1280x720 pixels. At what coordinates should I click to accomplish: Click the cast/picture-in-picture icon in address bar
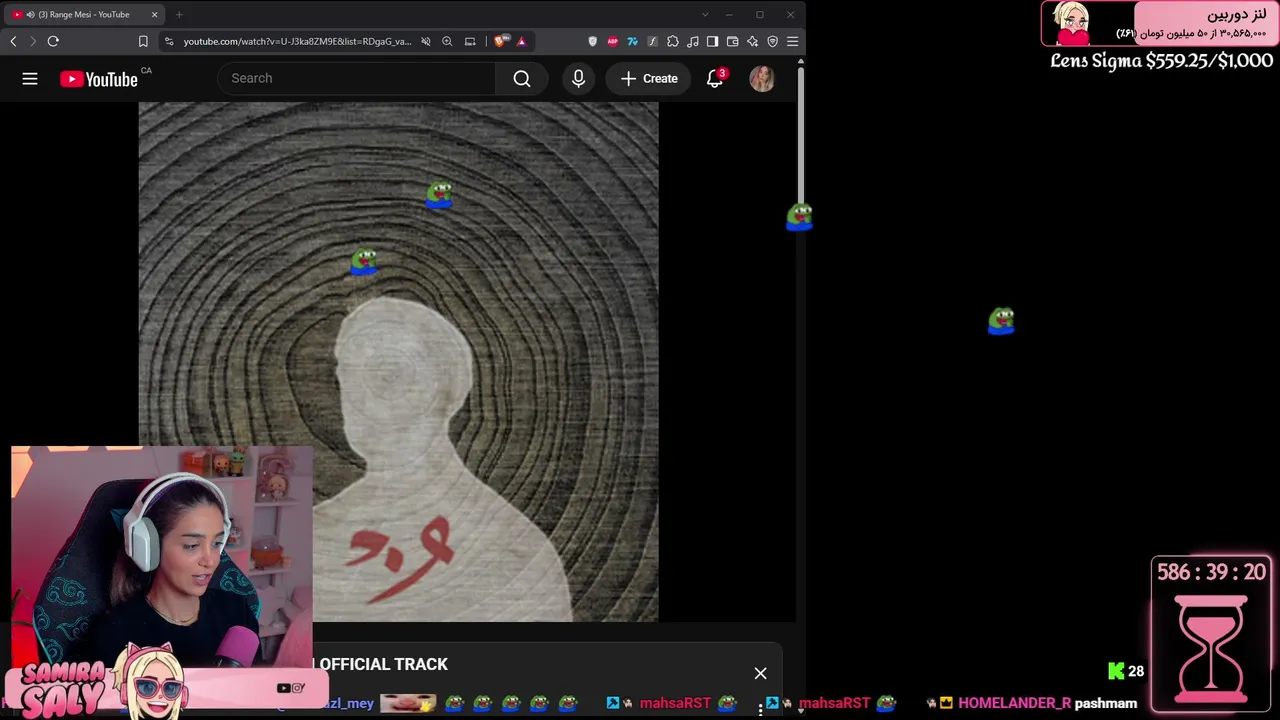click(x=470, y=41)
